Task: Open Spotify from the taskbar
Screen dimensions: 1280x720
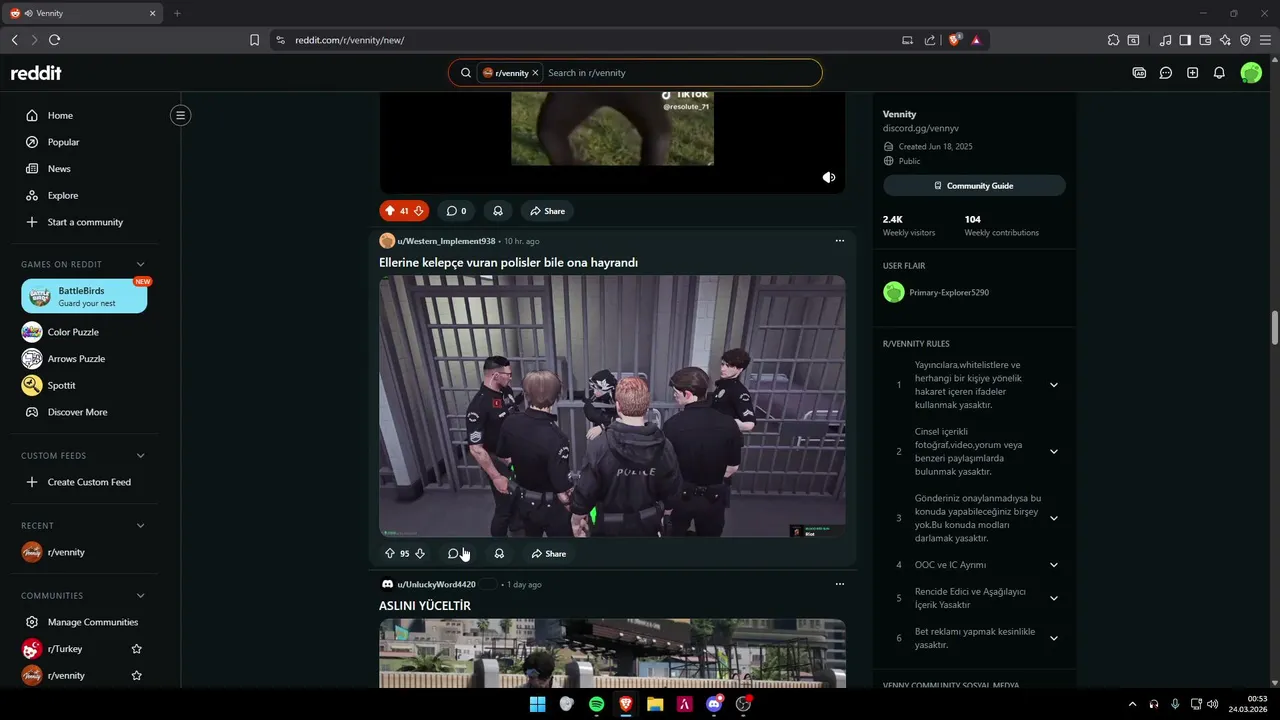Action: [596, 704]
